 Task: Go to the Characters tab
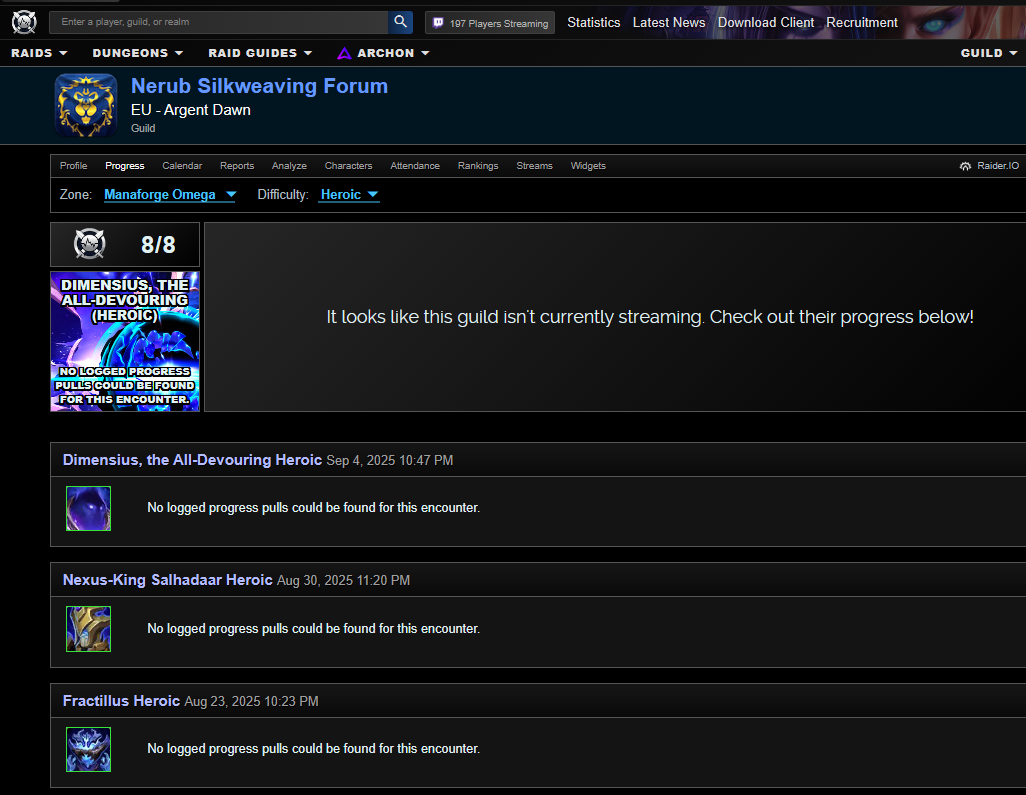coord(348,166)
